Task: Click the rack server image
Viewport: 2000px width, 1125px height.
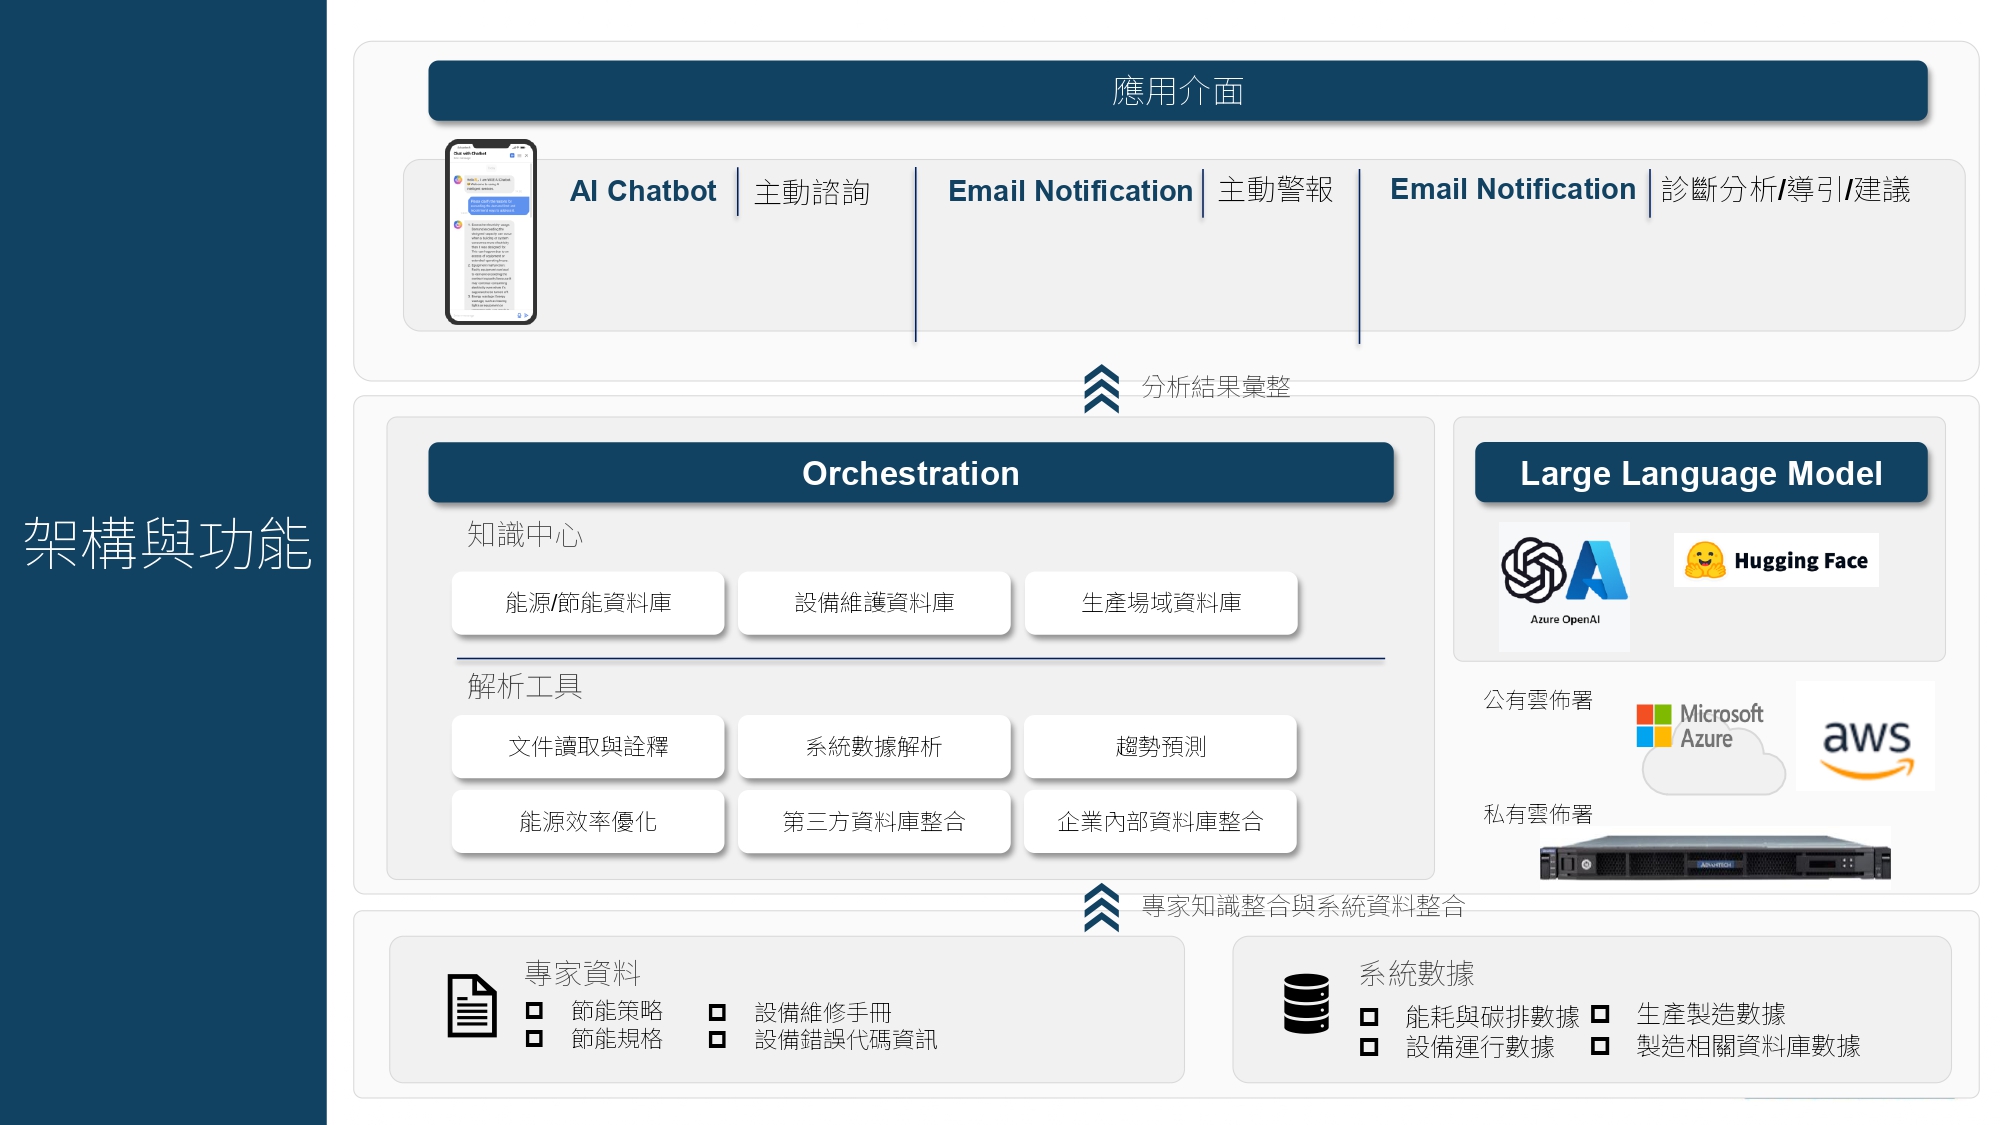Action: [x=1714, y=860]
